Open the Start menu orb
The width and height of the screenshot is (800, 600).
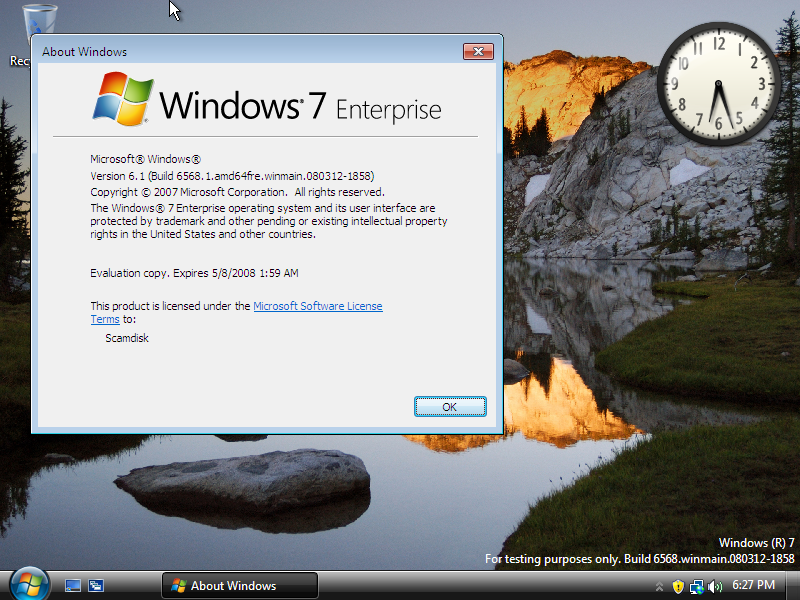[x=27, y=587]
